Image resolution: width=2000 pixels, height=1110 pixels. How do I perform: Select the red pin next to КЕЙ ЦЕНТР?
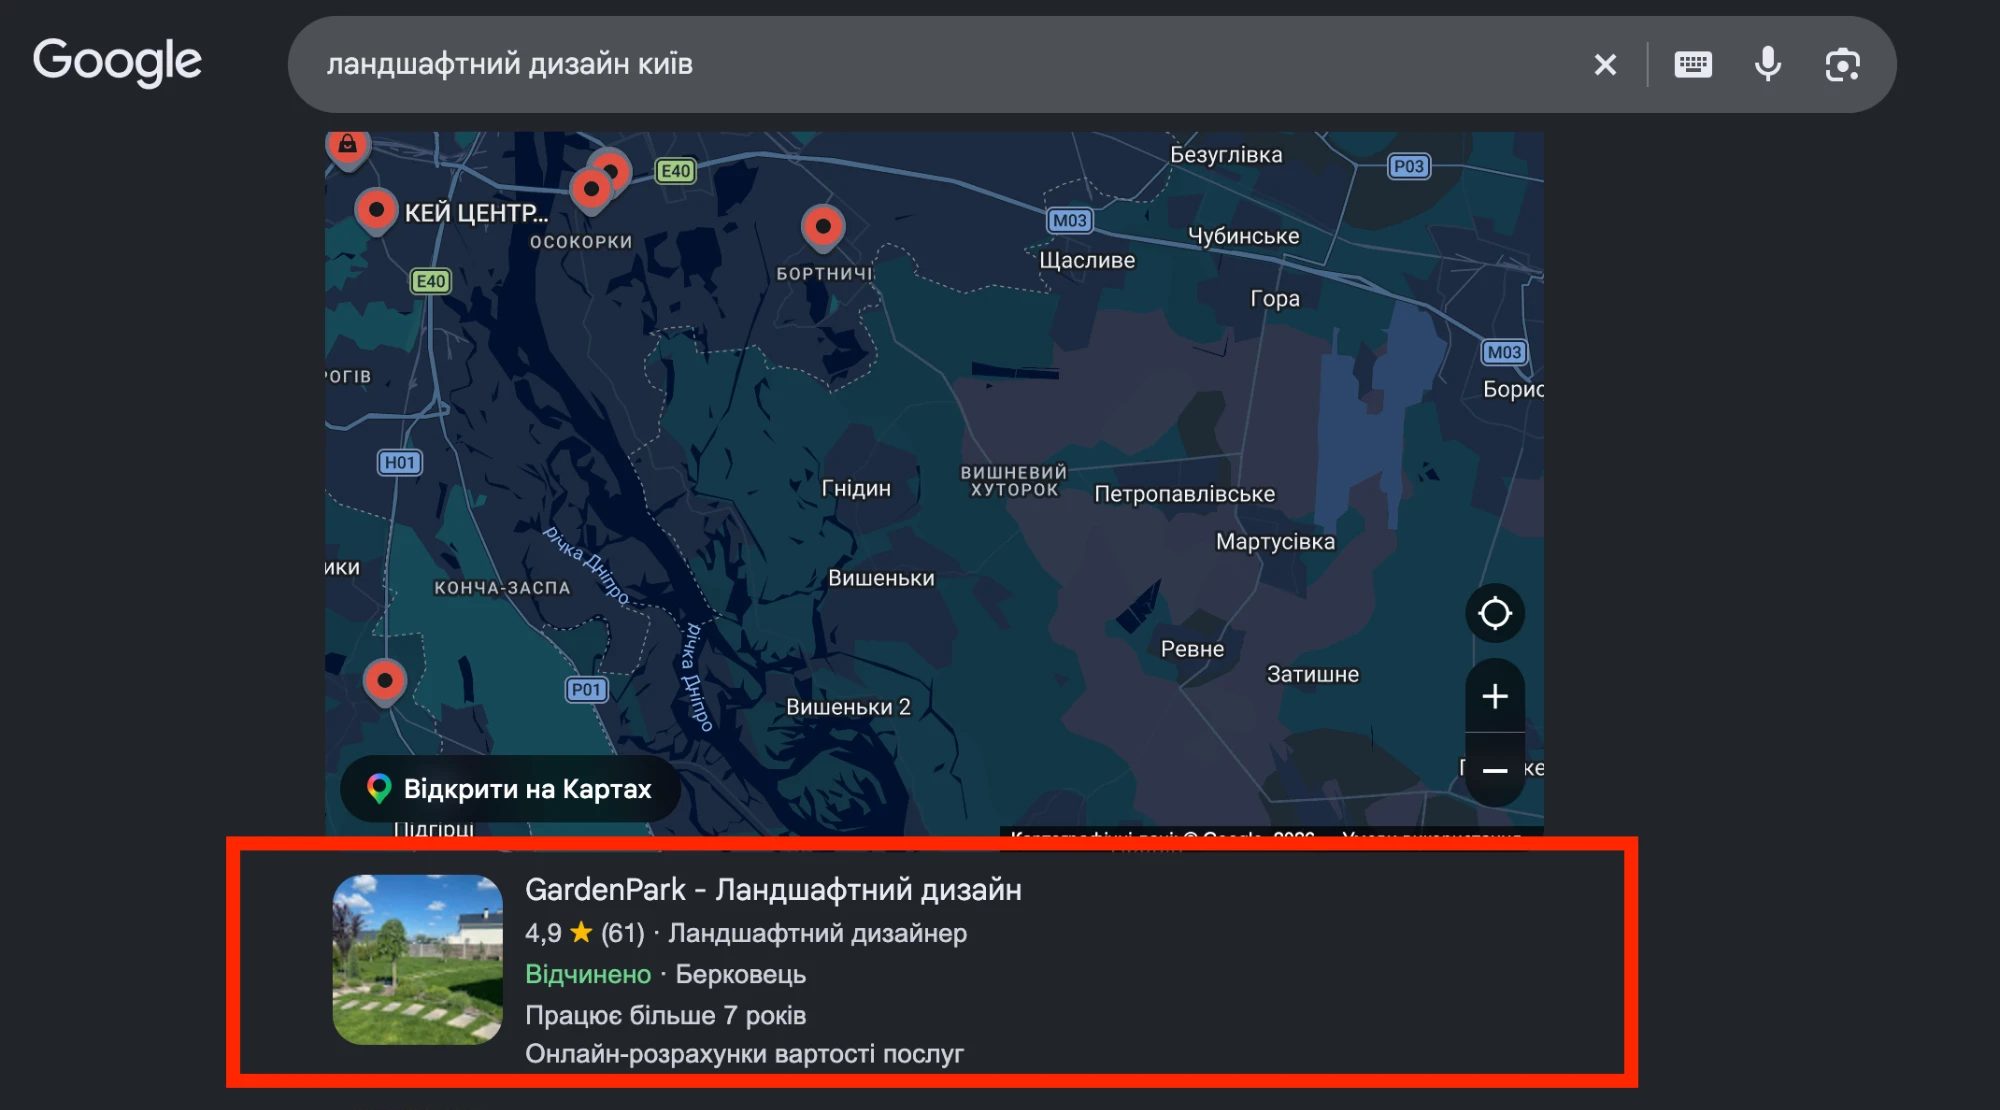[377, 212]
